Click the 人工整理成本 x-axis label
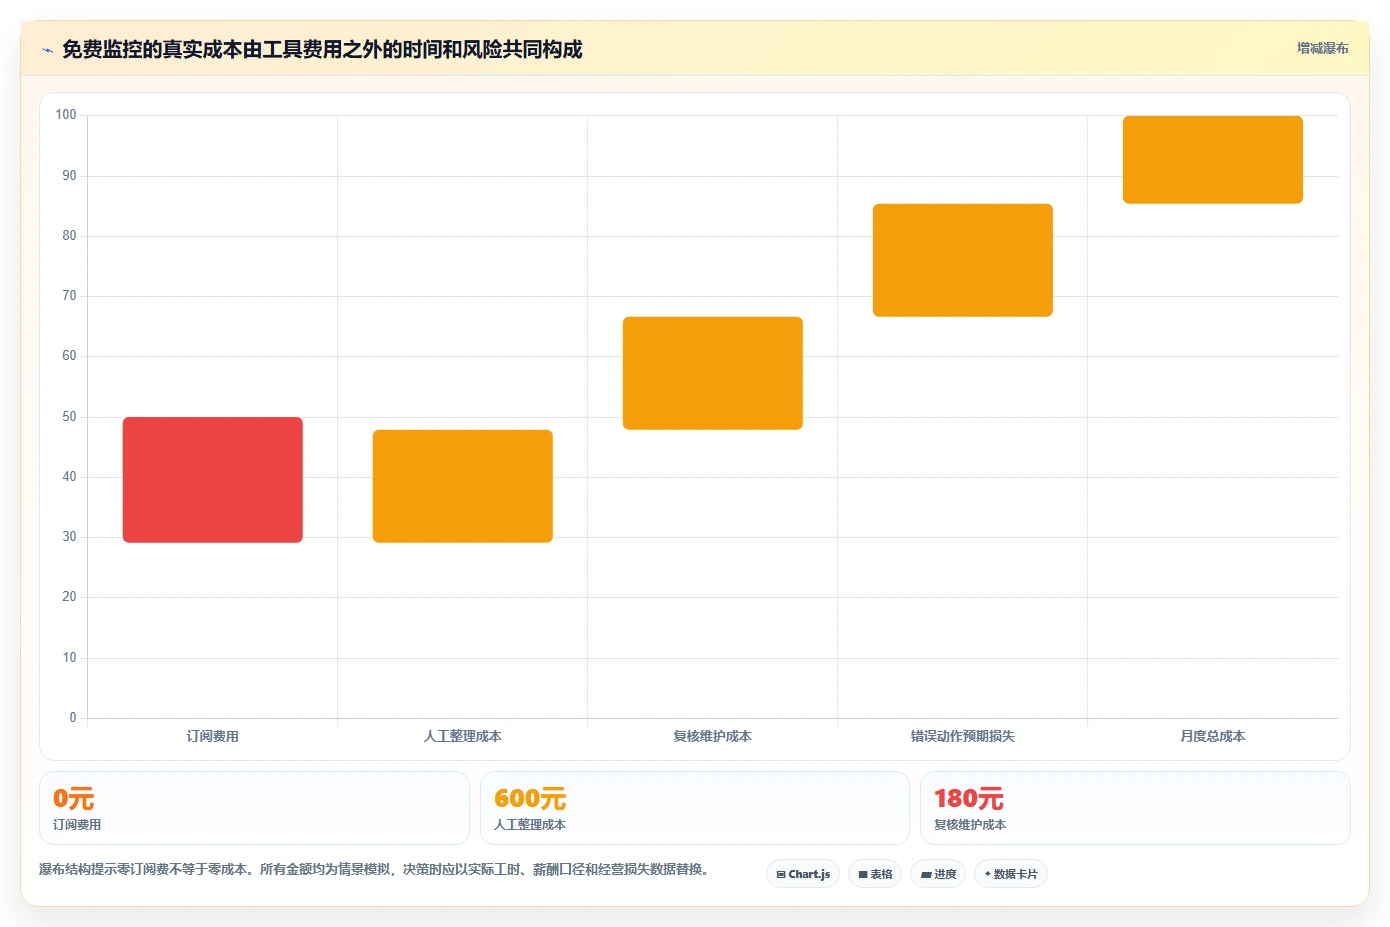Viewport: 1390px width, 927px height. point(463,736)
